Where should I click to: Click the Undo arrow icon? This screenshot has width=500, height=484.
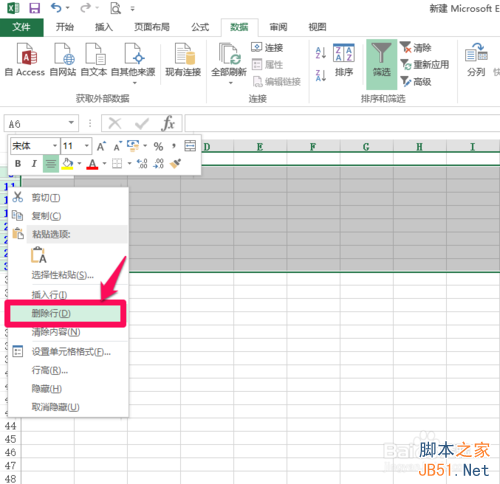point(56,8)
